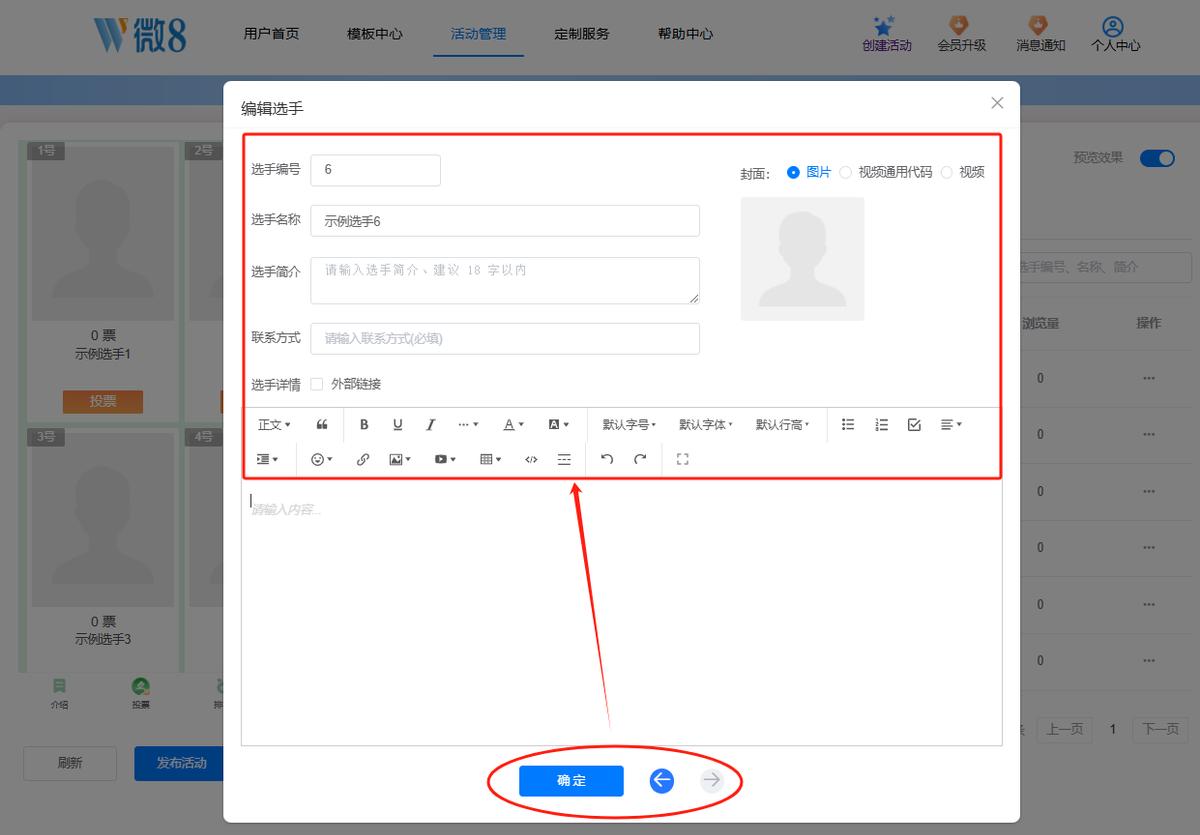Check the 外部链接 checkbox
This screenshot has width=1200, height=835.
point(317,384)
